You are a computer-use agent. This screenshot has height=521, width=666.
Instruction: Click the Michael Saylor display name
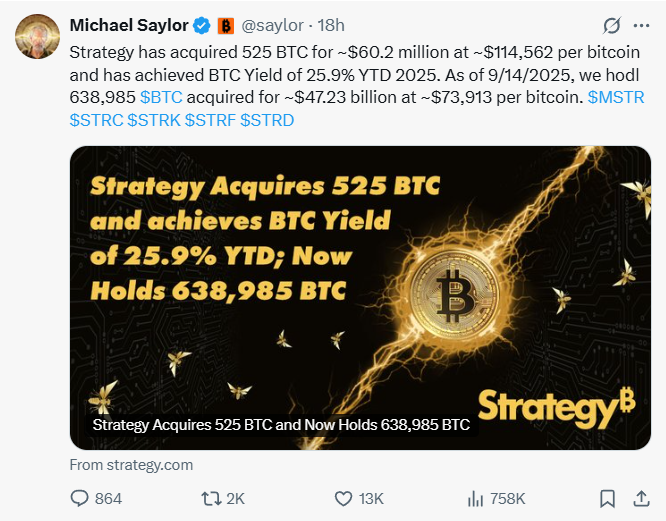129,25
